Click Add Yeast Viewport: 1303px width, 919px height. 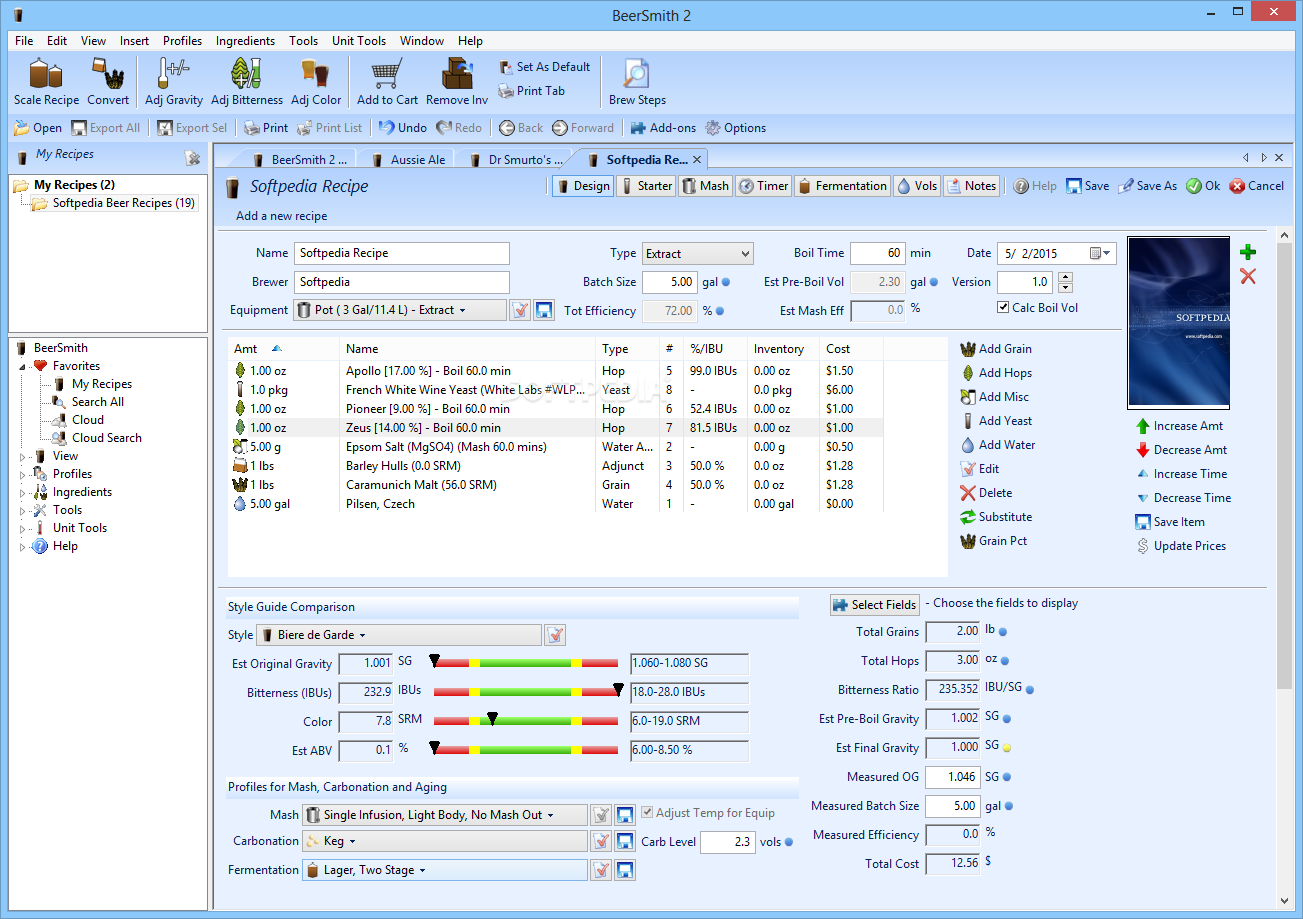[996, 421]
